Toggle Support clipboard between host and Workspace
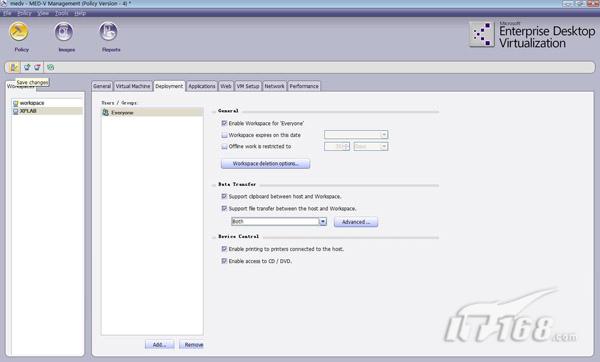 (x=224, y=196)
